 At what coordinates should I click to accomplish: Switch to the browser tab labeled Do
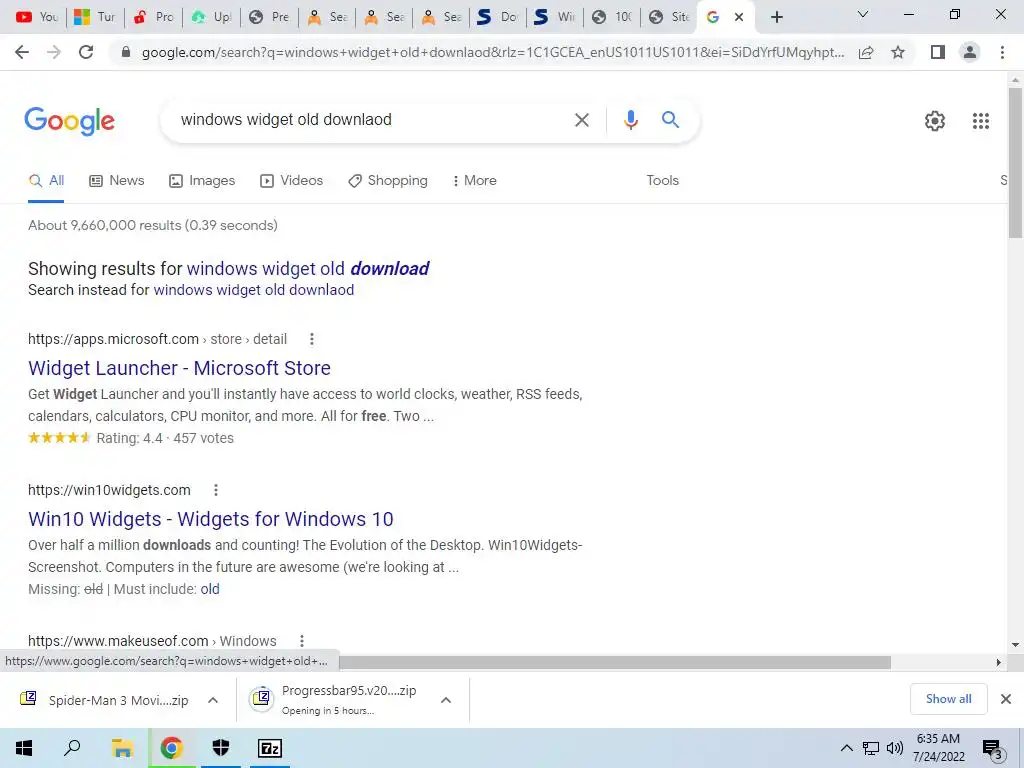pos(497,17)
